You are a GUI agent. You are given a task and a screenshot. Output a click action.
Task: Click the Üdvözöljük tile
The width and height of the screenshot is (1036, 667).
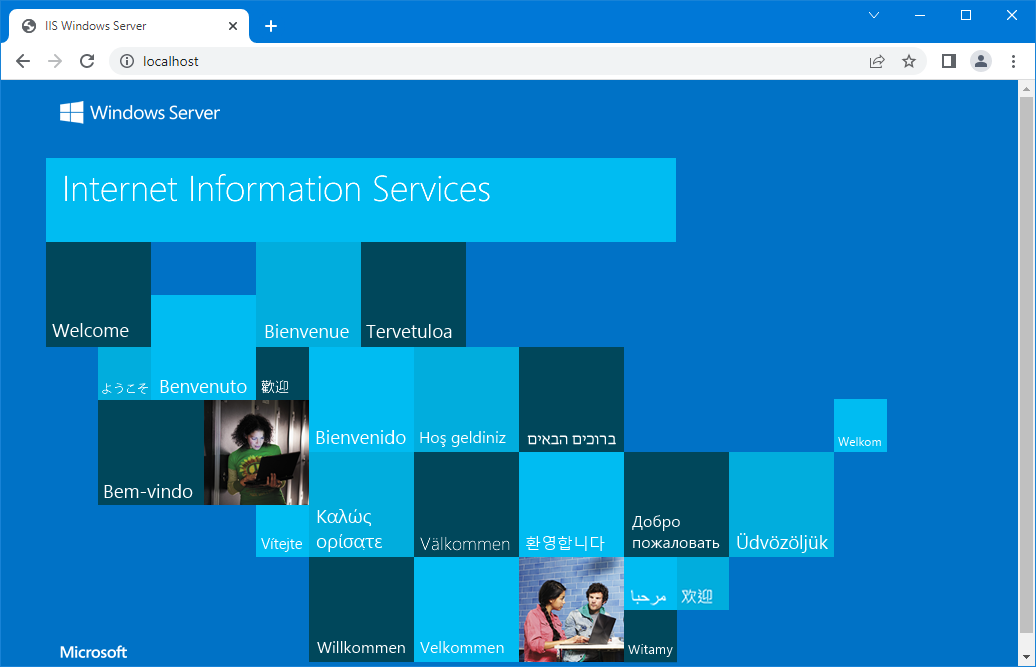[x=782, y=505]
